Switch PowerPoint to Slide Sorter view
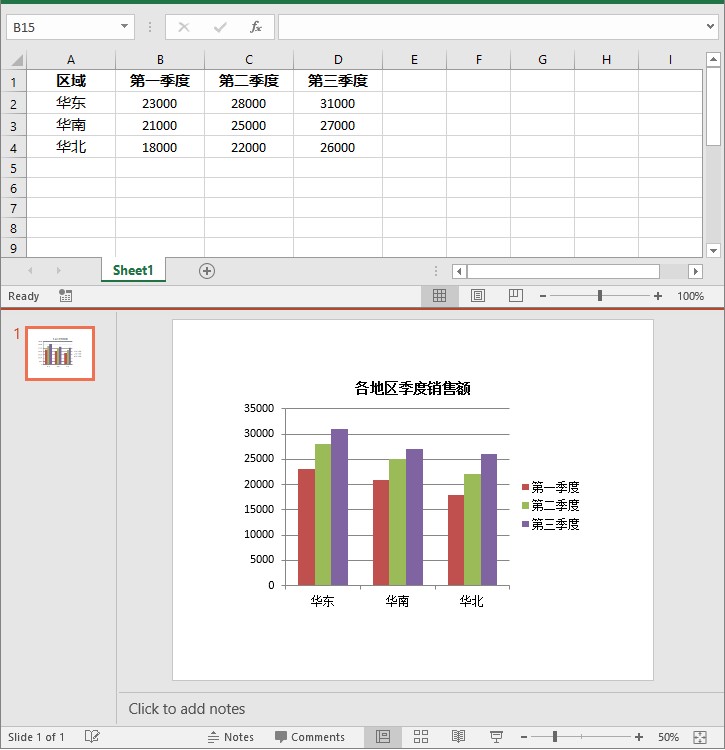Viewport: 725px width, 750px height. tap(421, 737)
